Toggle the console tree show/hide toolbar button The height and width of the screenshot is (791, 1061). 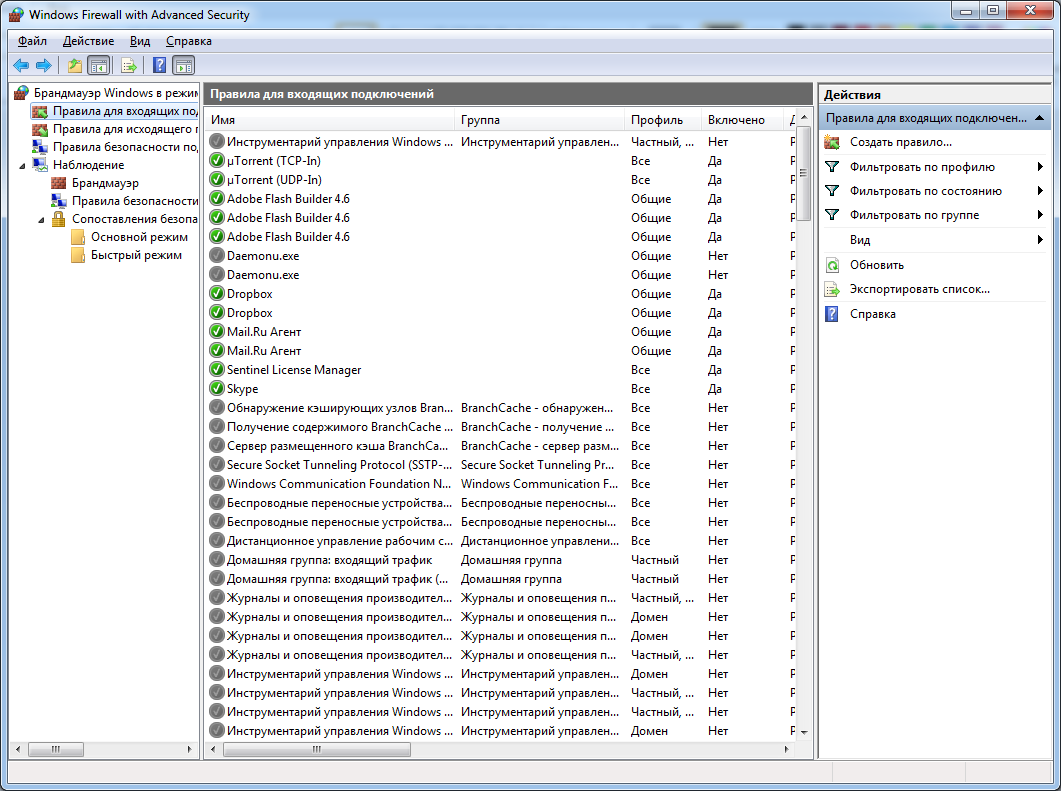tap(98, 66)
